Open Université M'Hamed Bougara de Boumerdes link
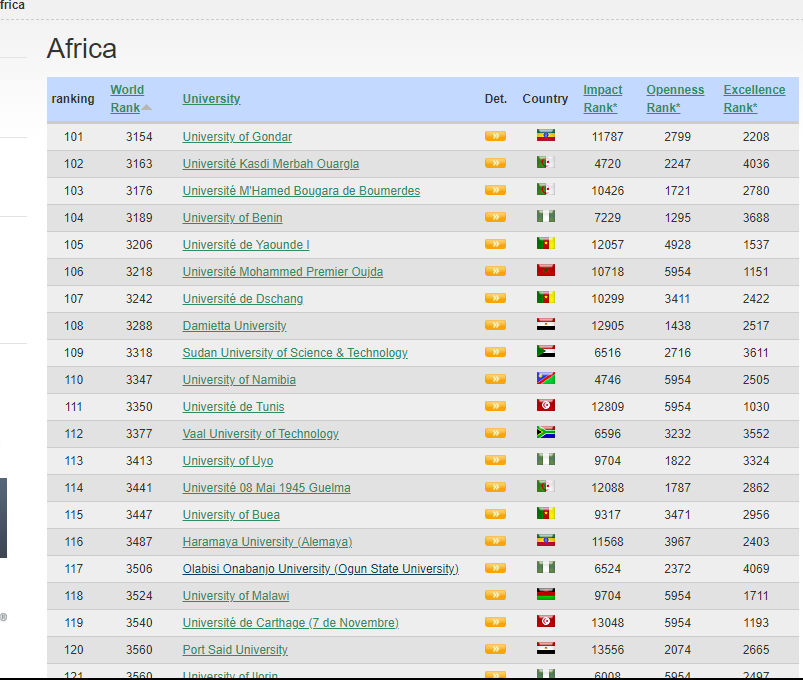Image resolution: width=803 pixels, height=680 pixels. pyautogui.click(x=301, y=191)
